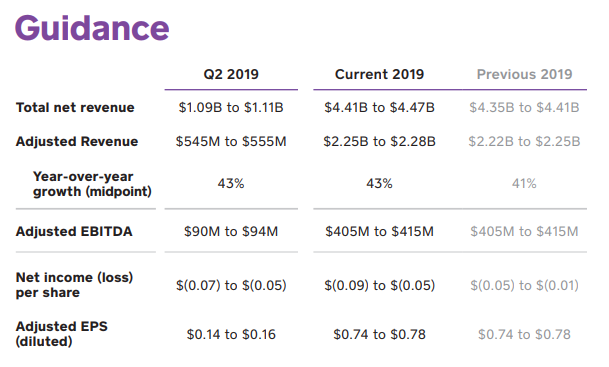Select the $0.14 to $0.16 cell
This screenshot has height=367, width=609.
click(231, 334)
